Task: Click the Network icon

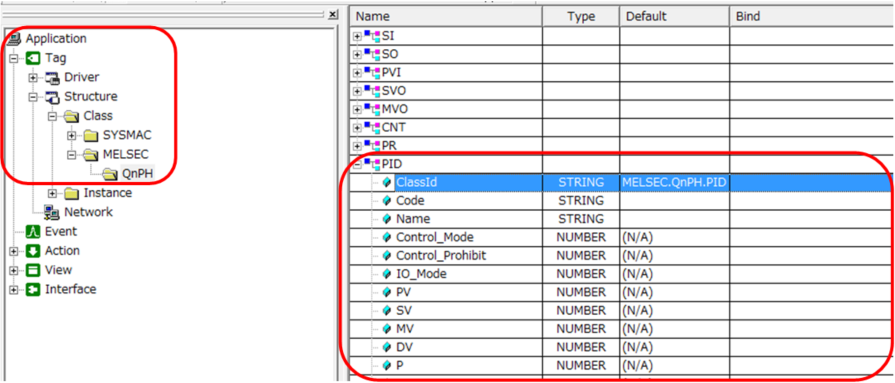Action: [x=53, y=213]
